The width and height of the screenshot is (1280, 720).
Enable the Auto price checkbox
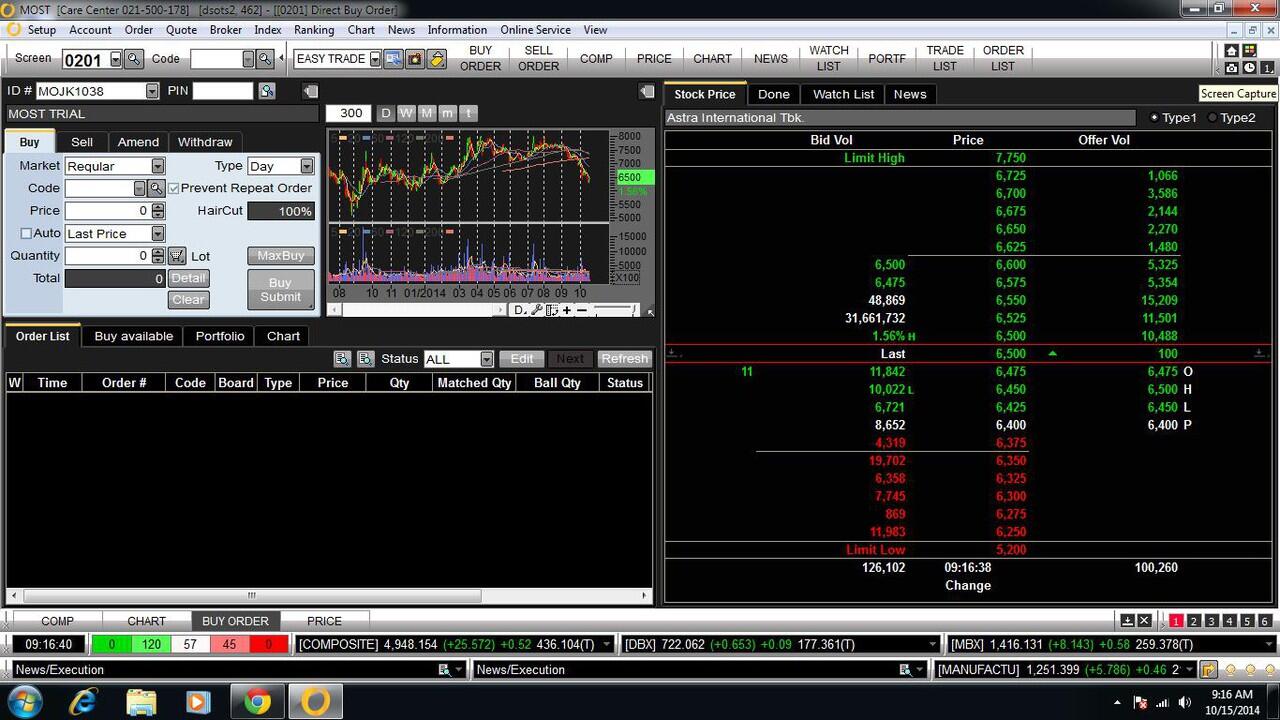point(26,233)
